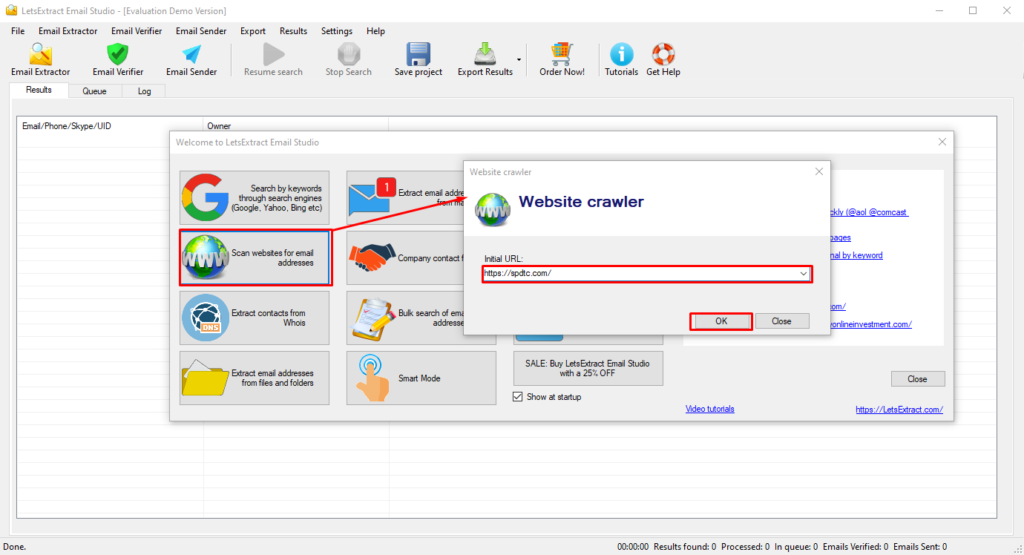Select the Email Sender paper plane icon
Image resolution: width=1024 pixels, height=555 pixels.
[191, 55]
